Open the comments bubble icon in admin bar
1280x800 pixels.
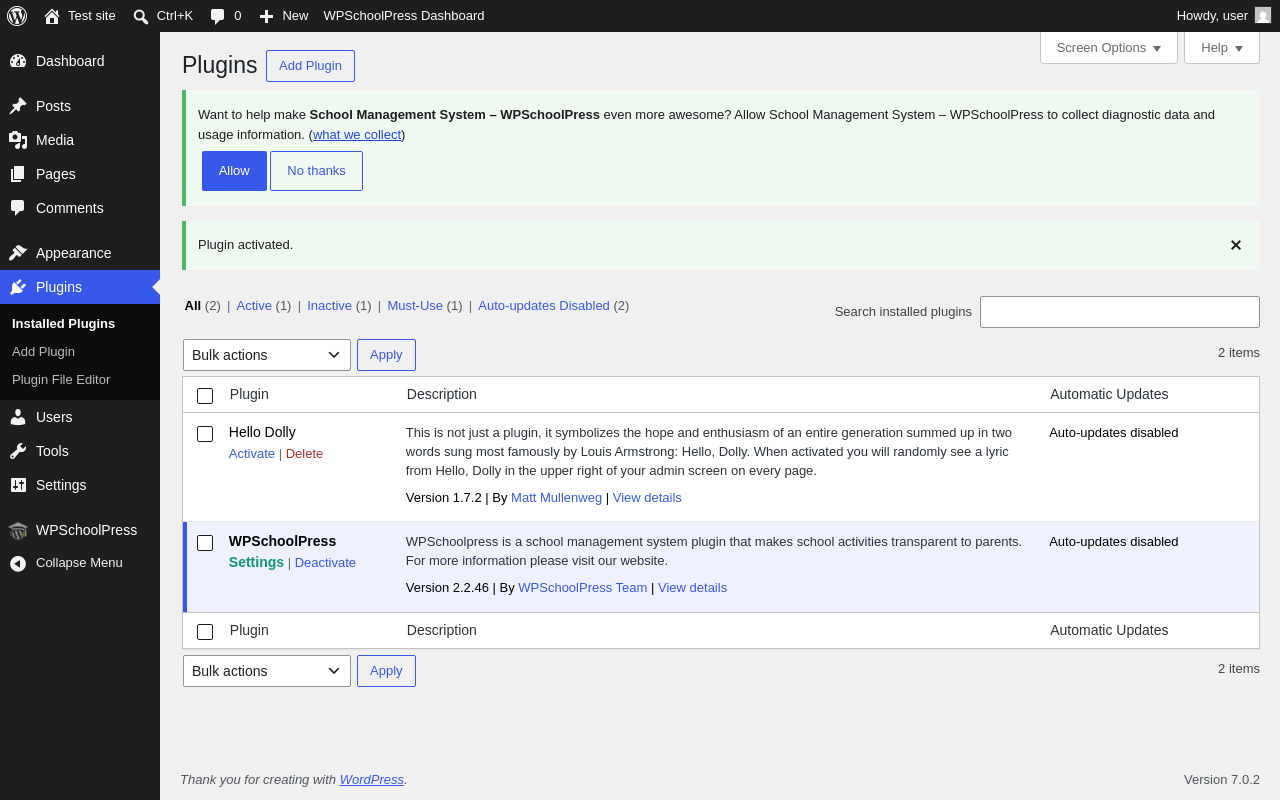pyautogui.click(x=217, y=16)
